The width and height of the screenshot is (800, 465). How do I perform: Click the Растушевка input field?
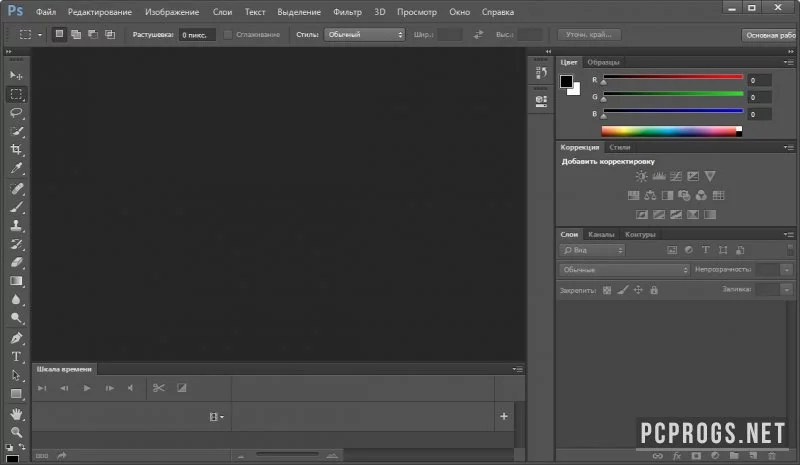197,35
